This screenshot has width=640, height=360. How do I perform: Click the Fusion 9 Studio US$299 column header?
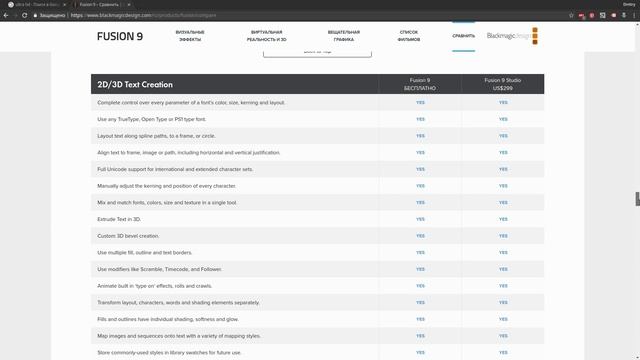pyautogui.click(x=503, y=84)
